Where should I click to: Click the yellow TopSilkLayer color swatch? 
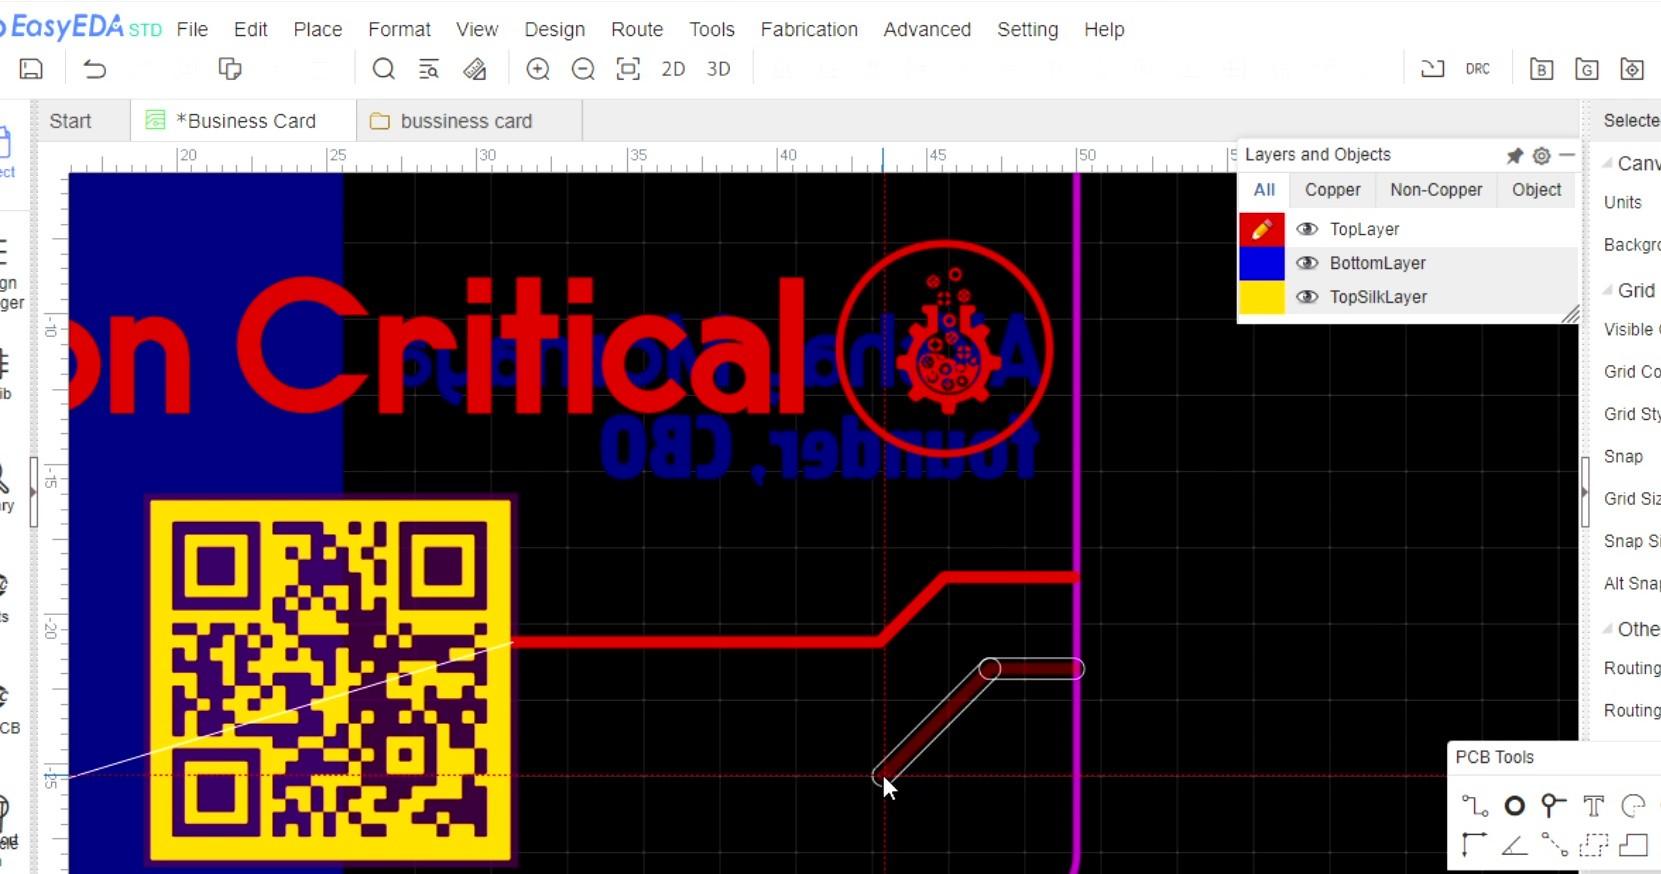pos(1262,297)
